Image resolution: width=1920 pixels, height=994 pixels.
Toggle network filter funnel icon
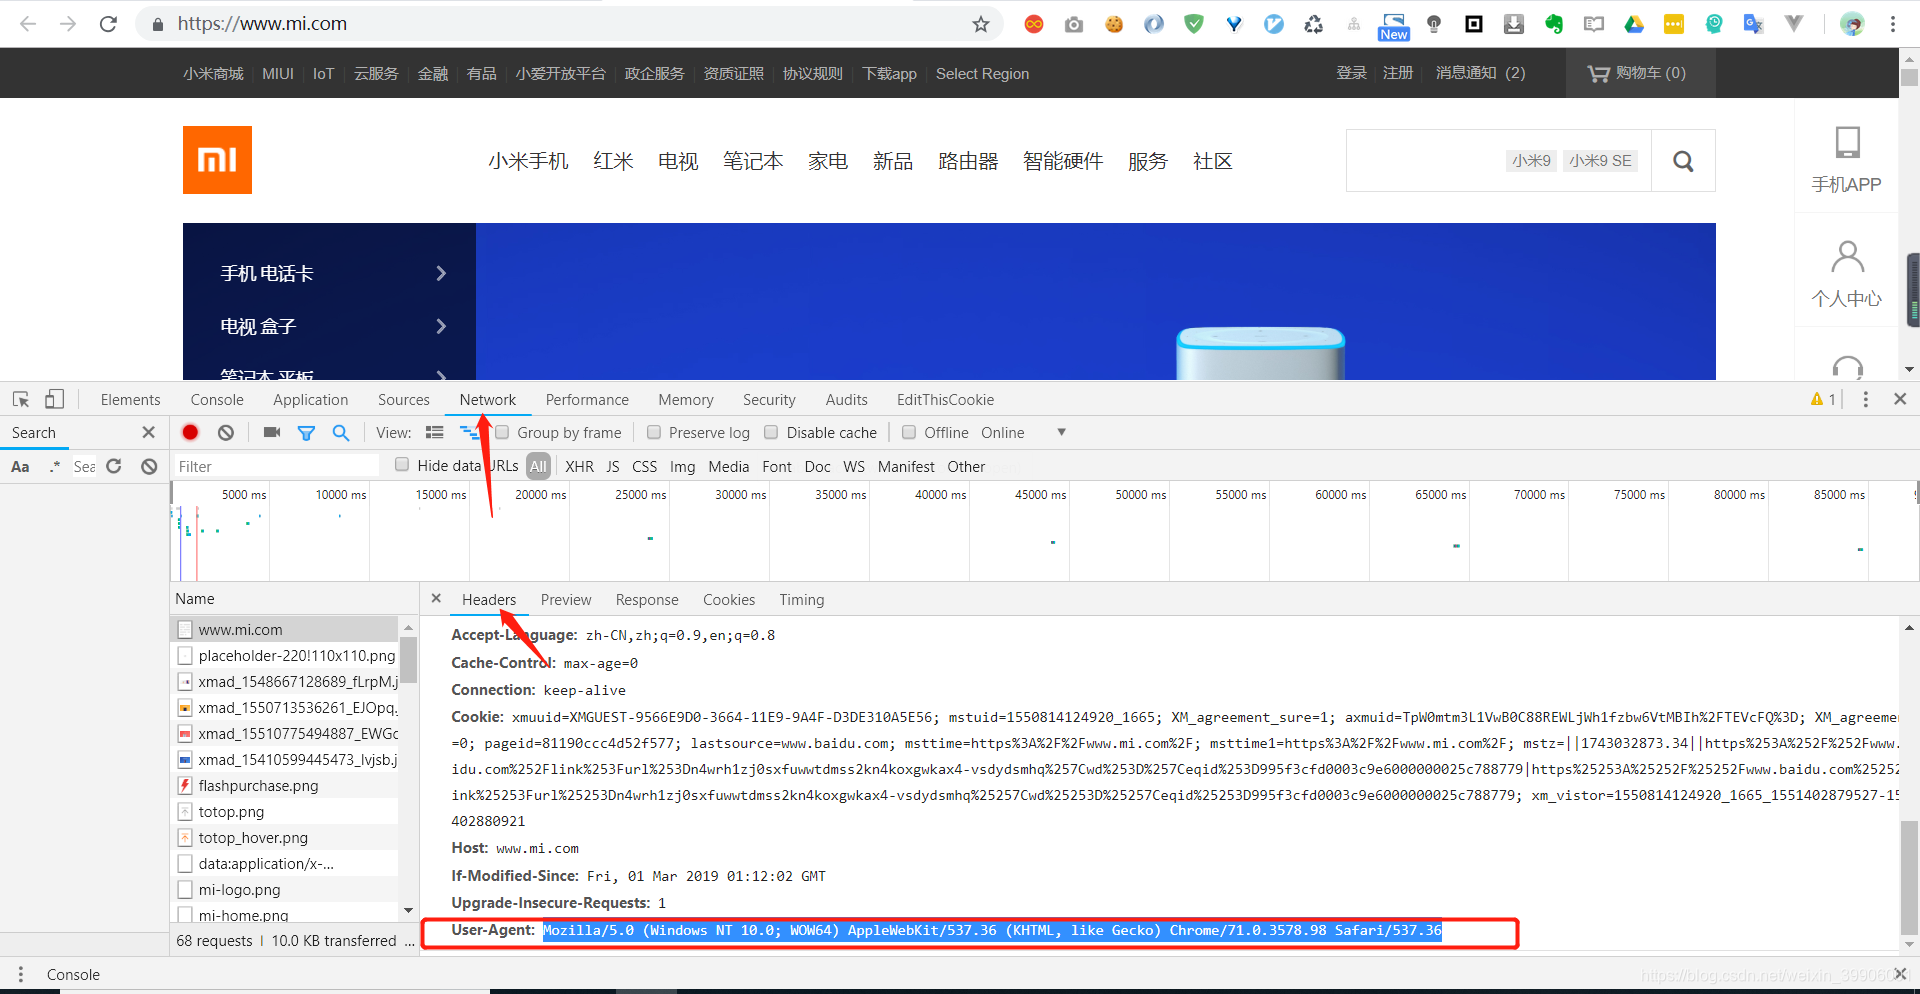[307, 433]
